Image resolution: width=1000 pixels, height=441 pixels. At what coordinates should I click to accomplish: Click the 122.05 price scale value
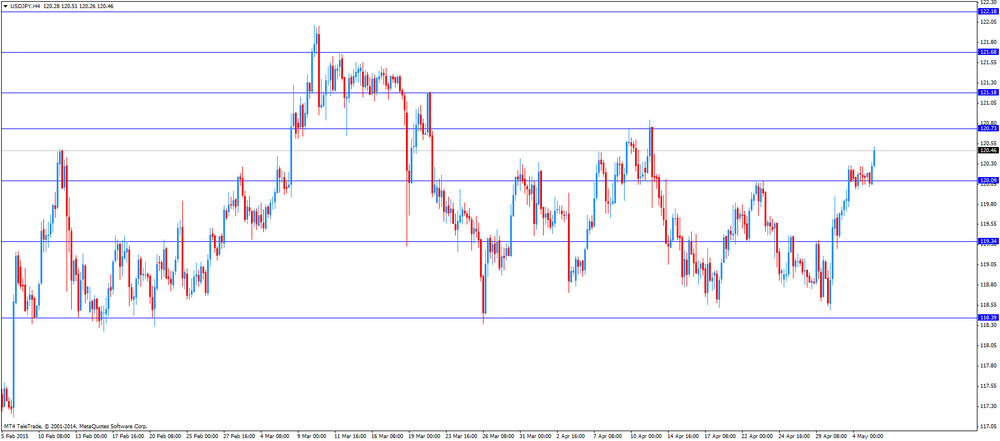[988, 22]
